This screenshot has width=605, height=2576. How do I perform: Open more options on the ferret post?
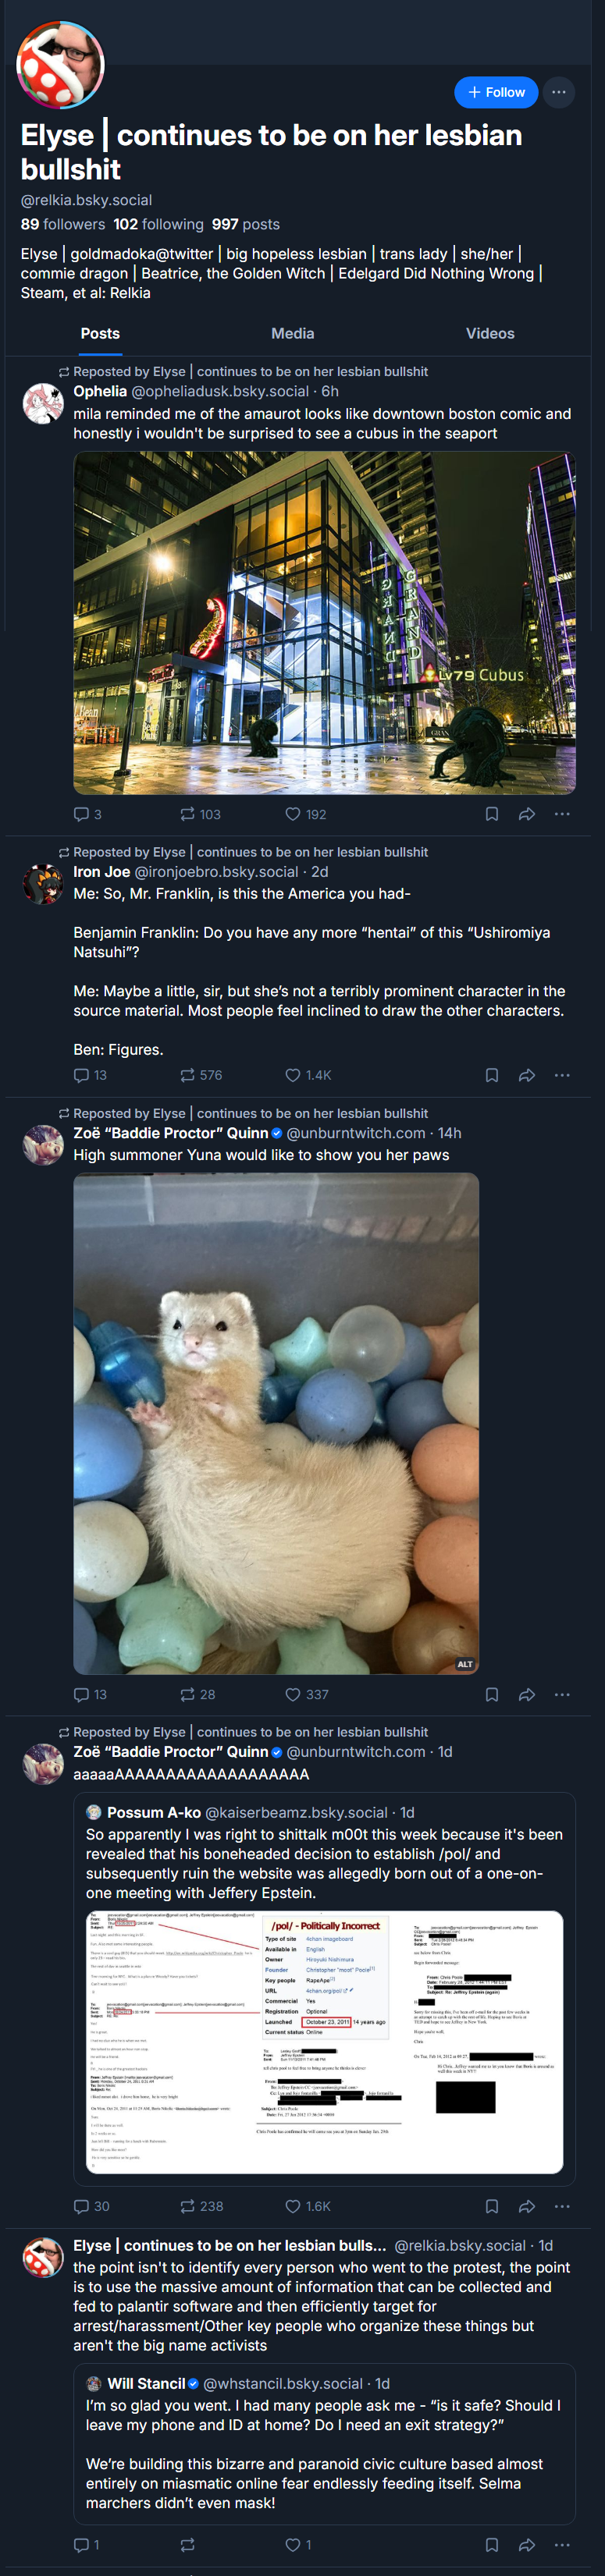coord(562,1694)
